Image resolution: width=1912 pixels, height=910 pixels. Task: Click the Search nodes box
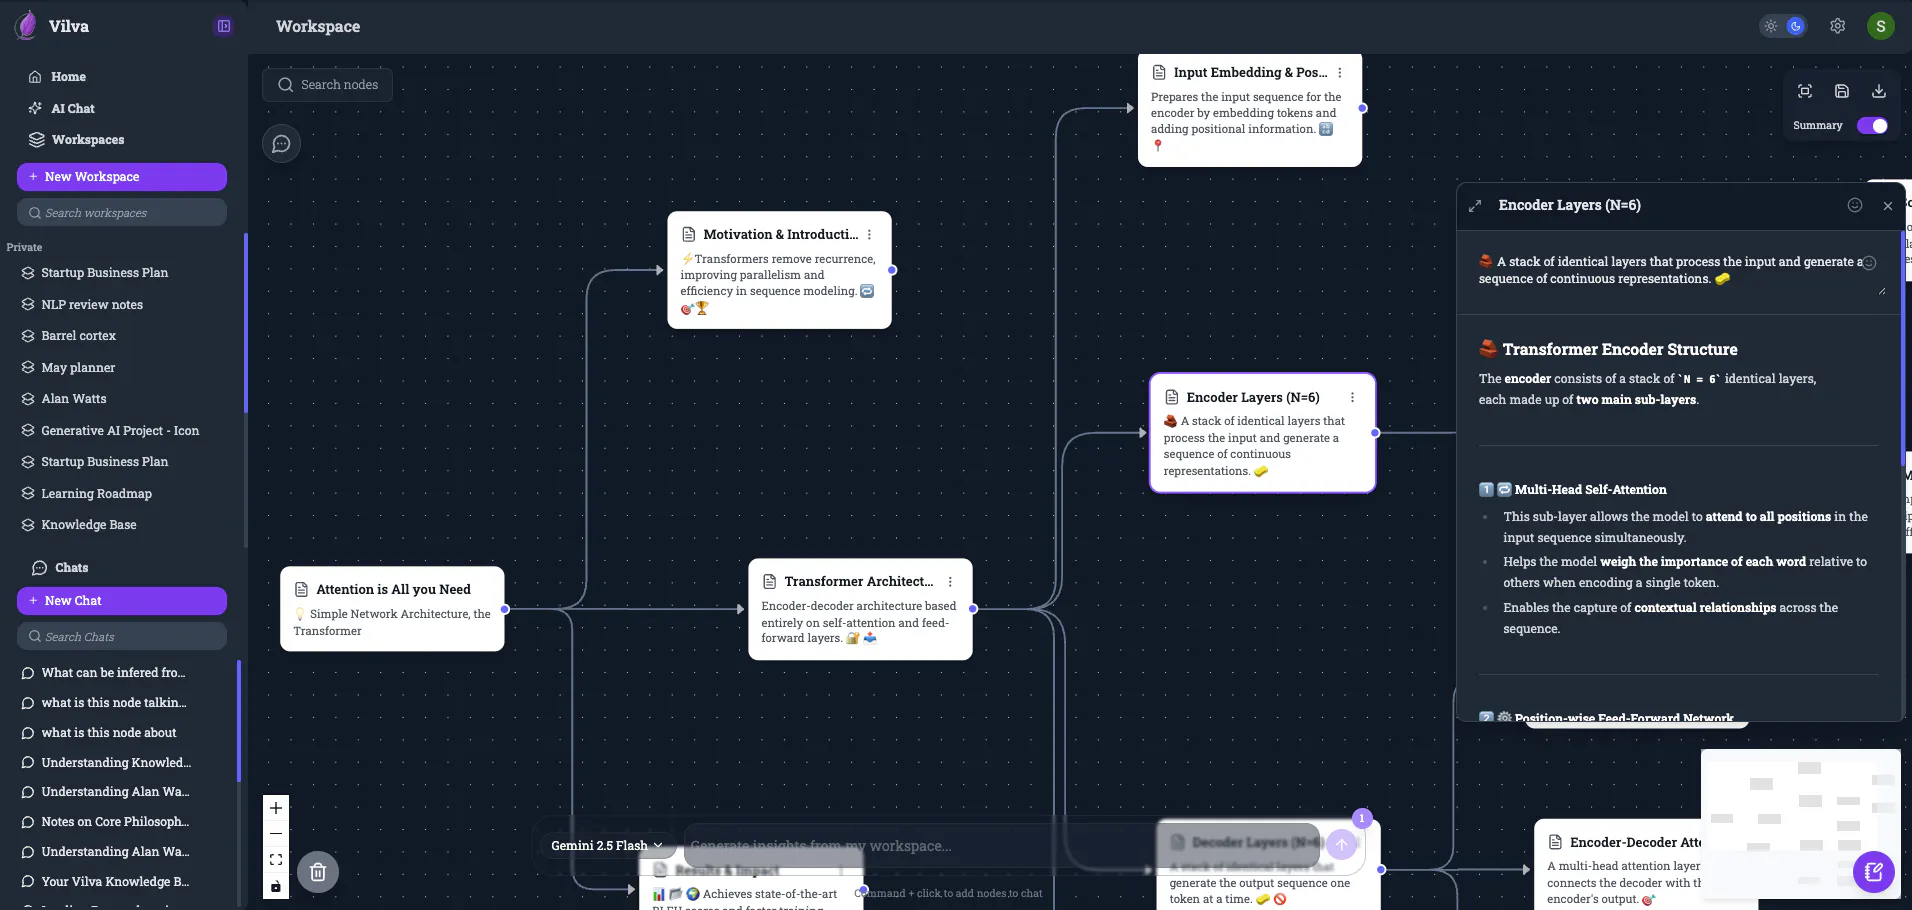(x=327, y=85)
